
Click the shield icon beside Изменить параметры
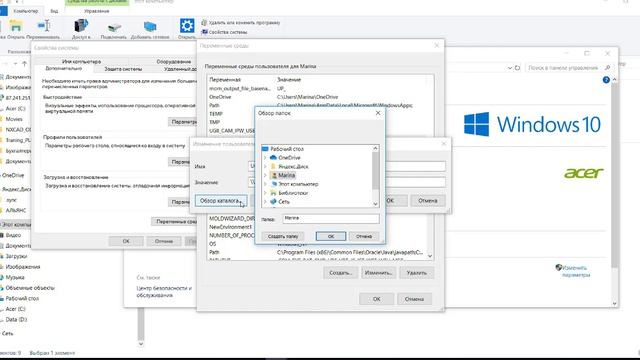coord(559,268)
